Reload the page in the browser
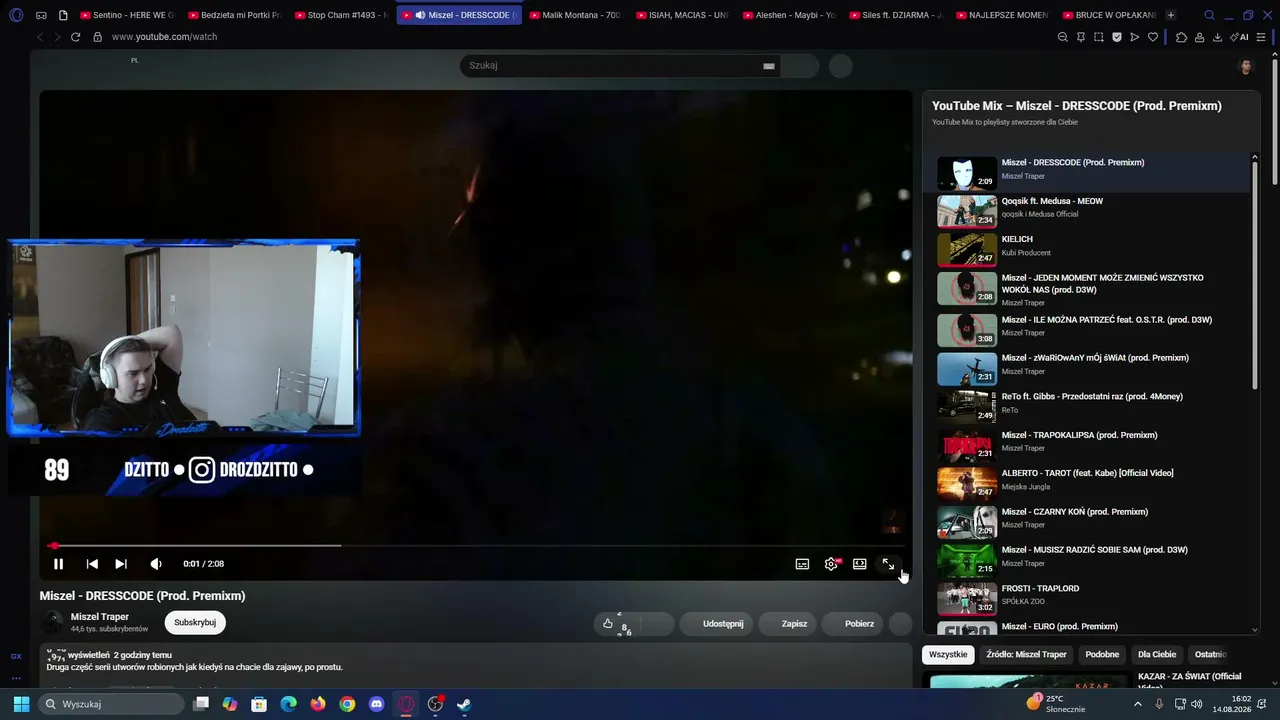The width and height of the screenshot is (1280, 720). (x=75, y=37)
